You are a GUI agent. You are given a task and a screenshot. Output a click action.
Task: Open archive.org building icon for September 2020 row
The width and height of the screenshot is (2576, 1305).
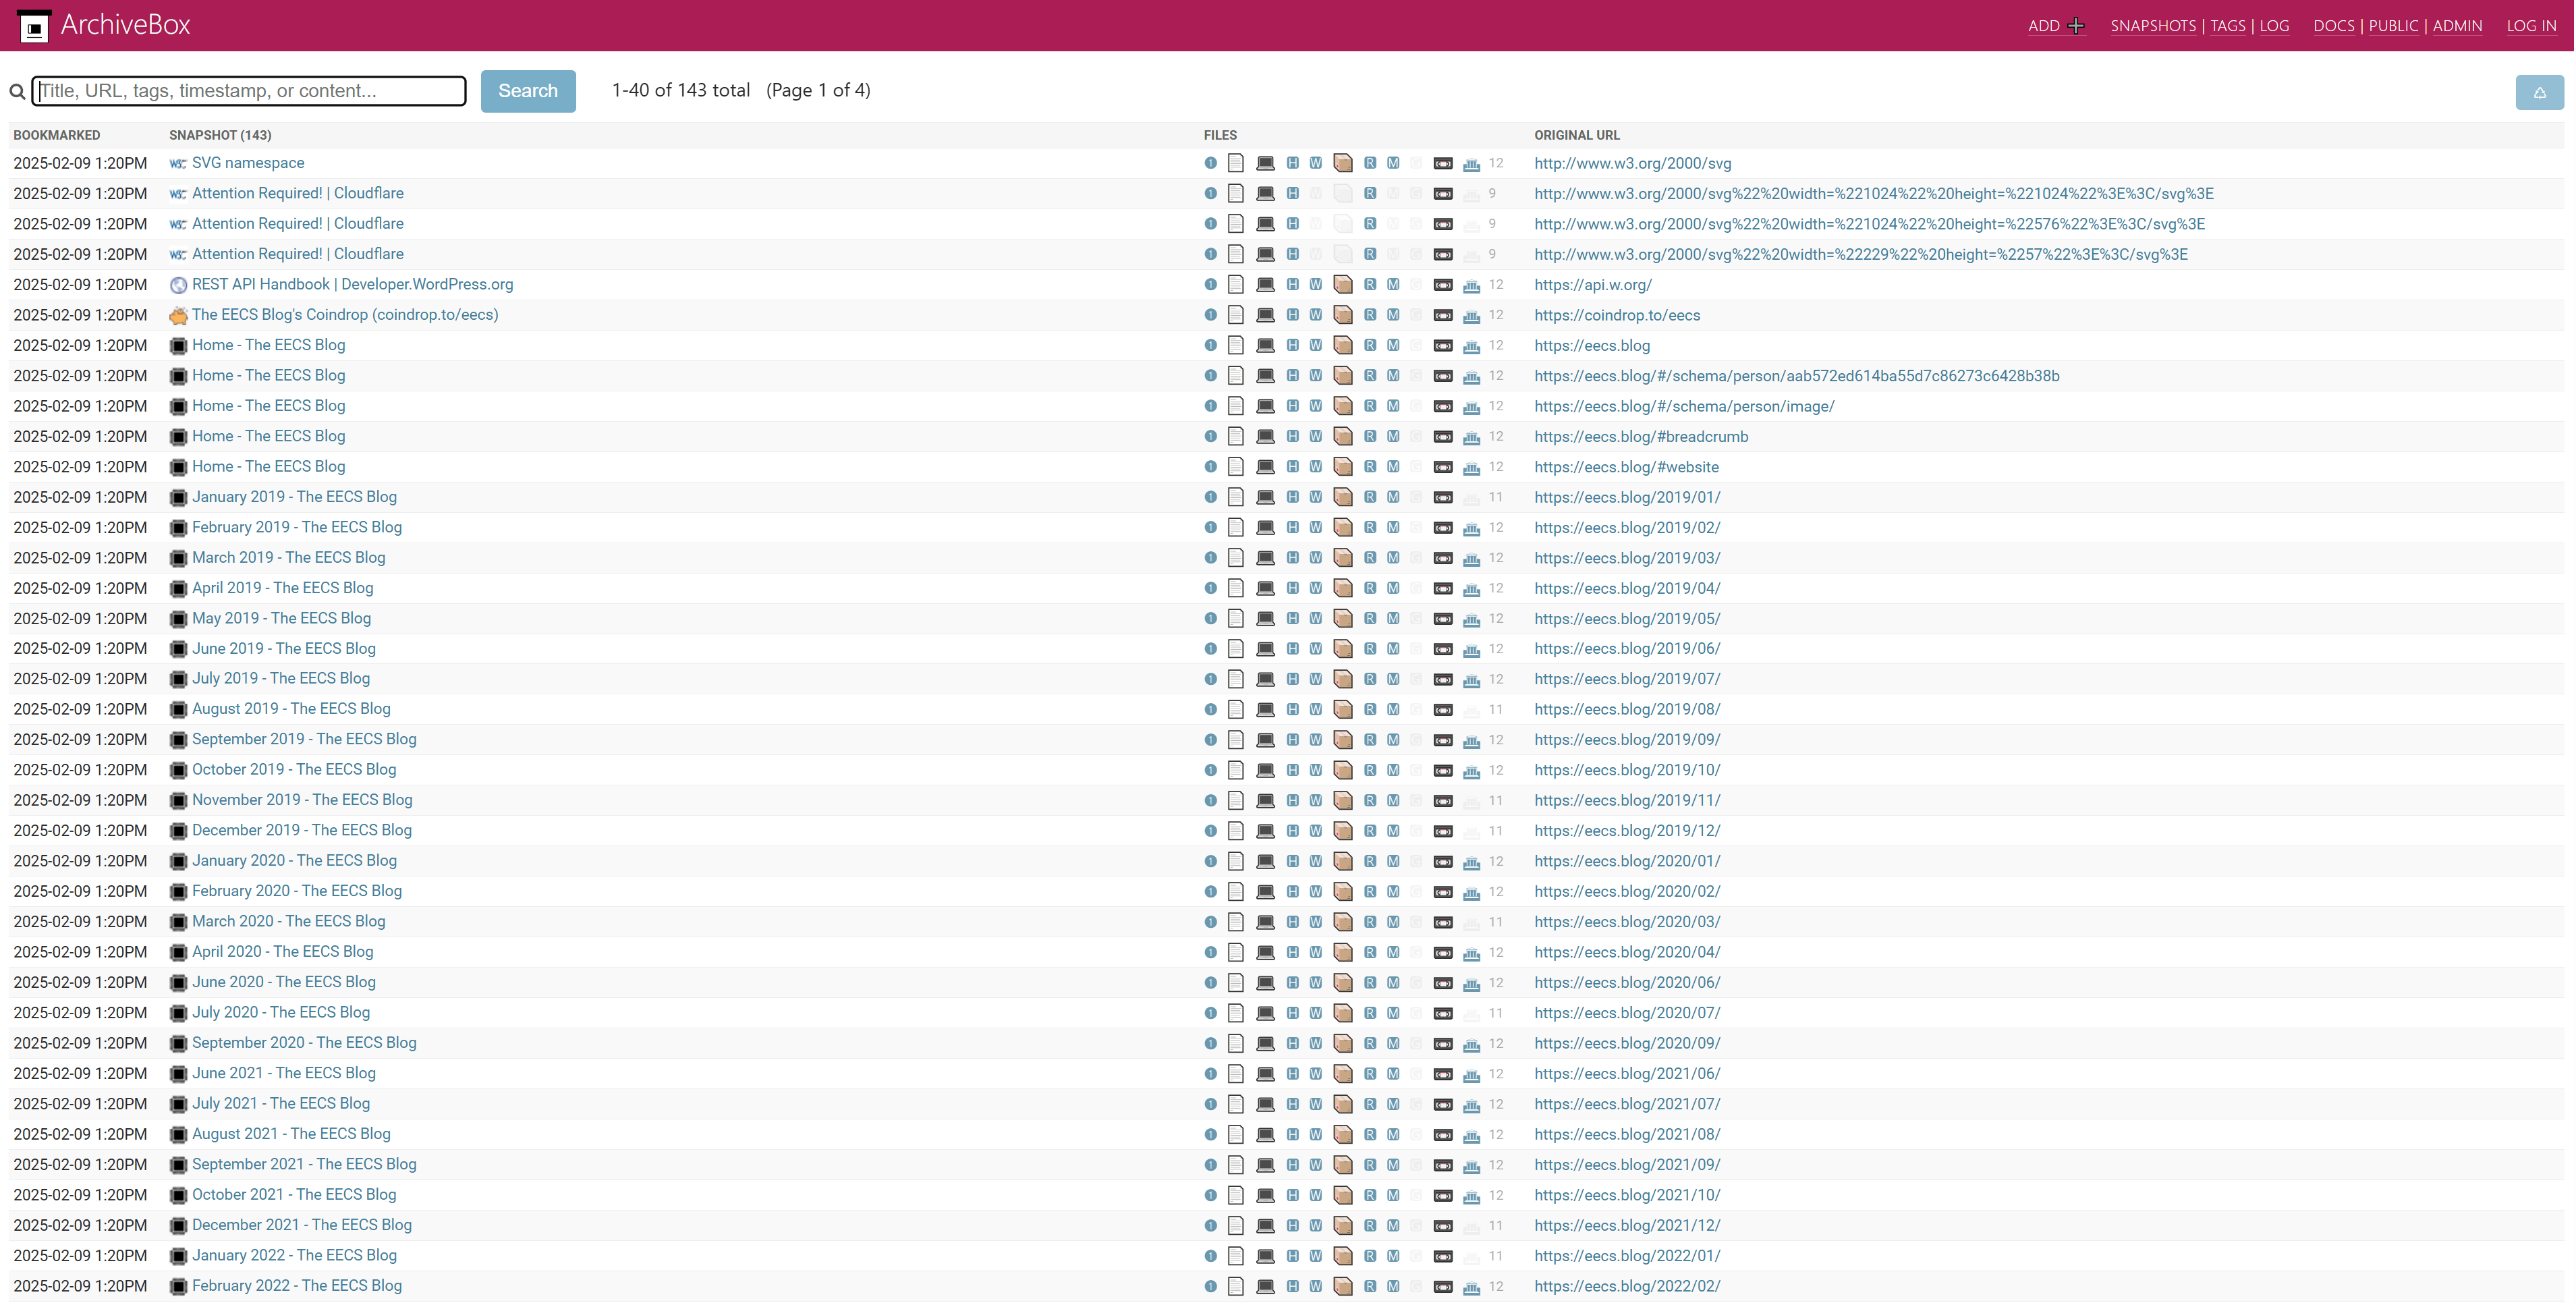click(x=1471, y=1044)
